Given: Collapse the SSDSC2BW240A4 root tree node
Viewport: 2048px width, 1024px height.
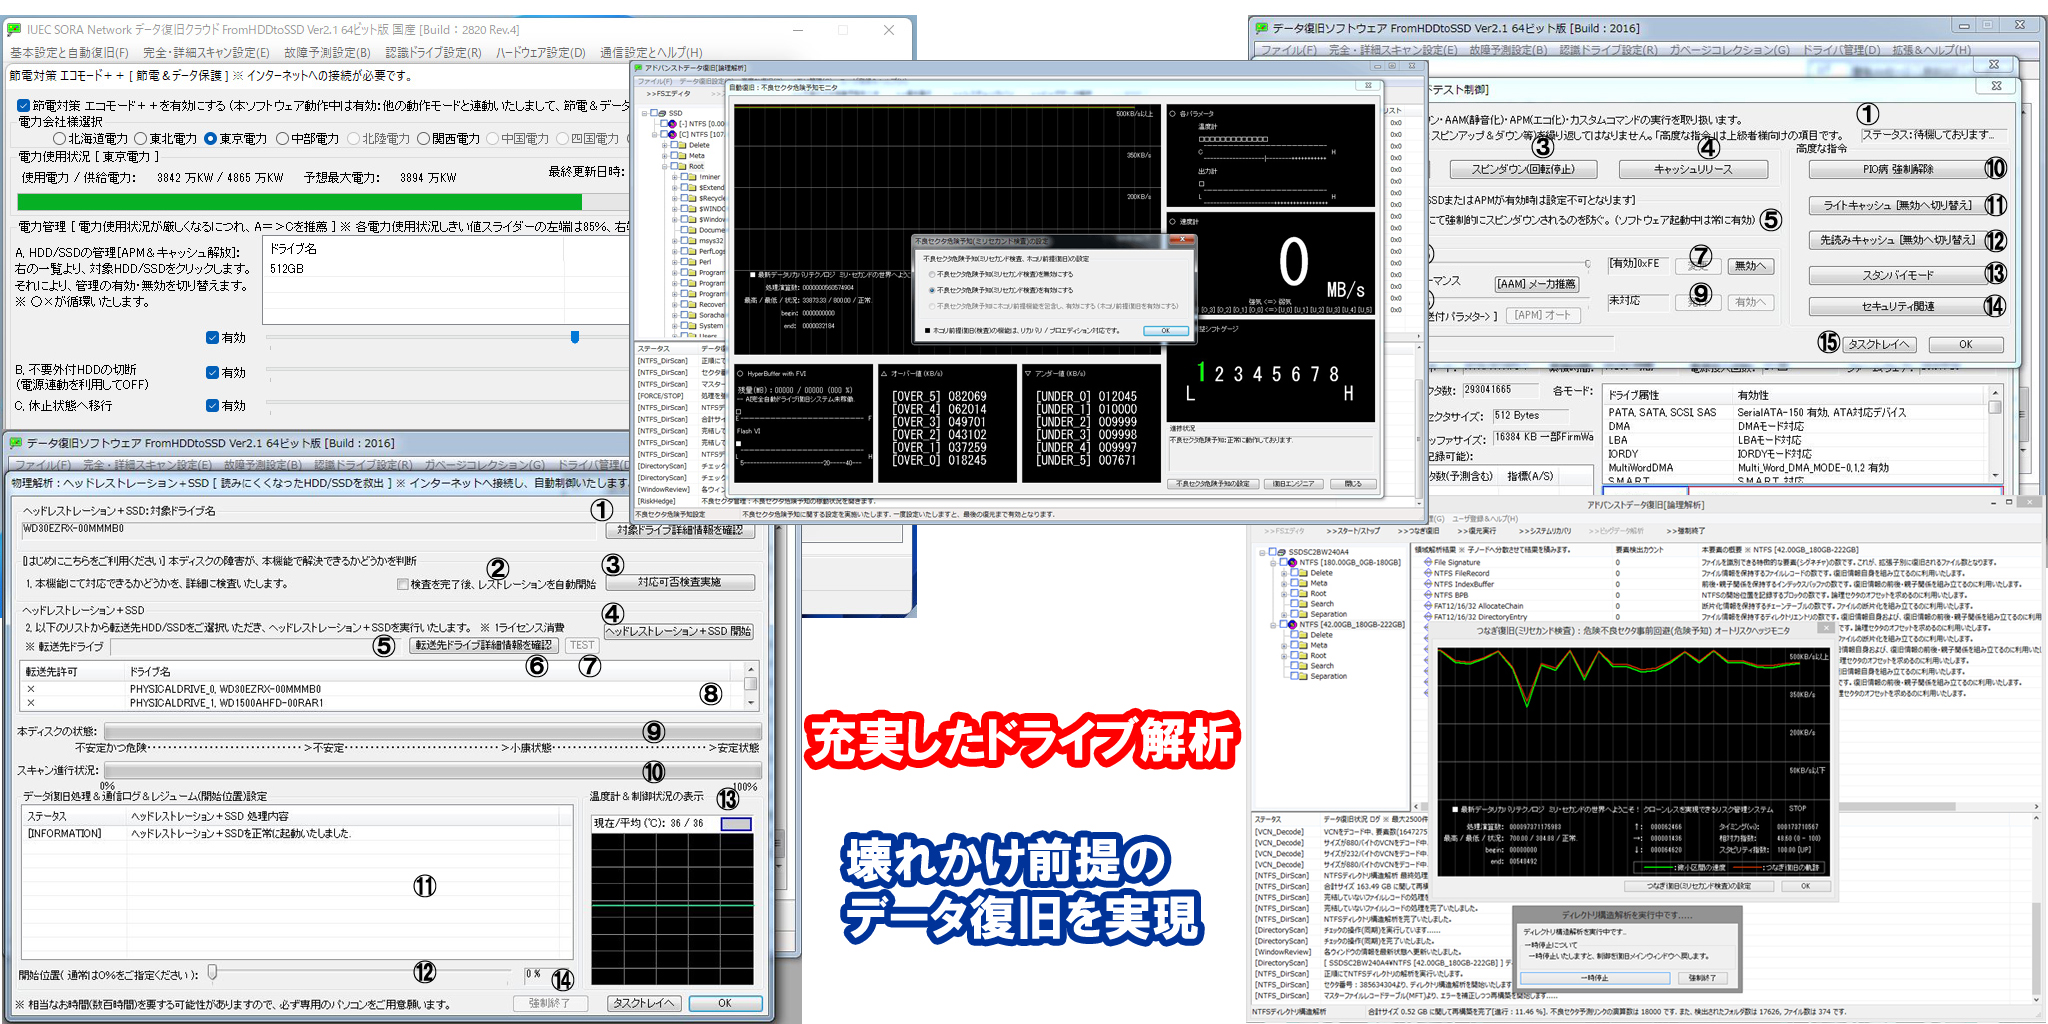Looking at the screenshot, I should (x=1264, y=552).
